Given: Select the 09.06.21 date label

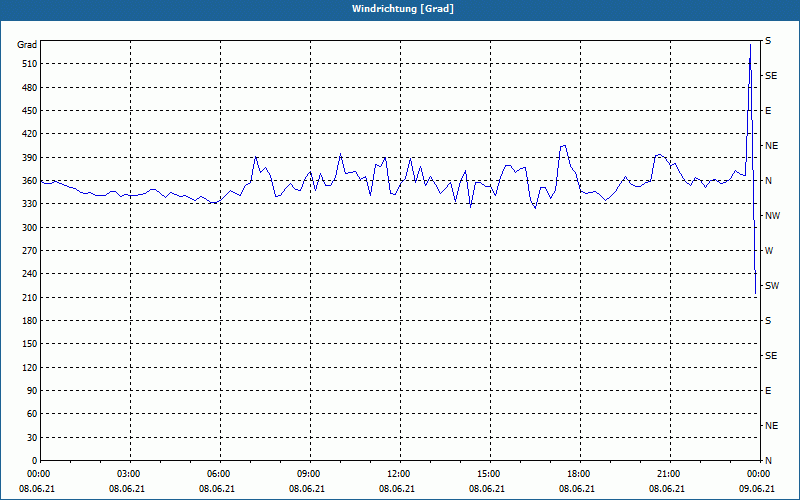Looking at the screenshot, I should tap(757, 489).
